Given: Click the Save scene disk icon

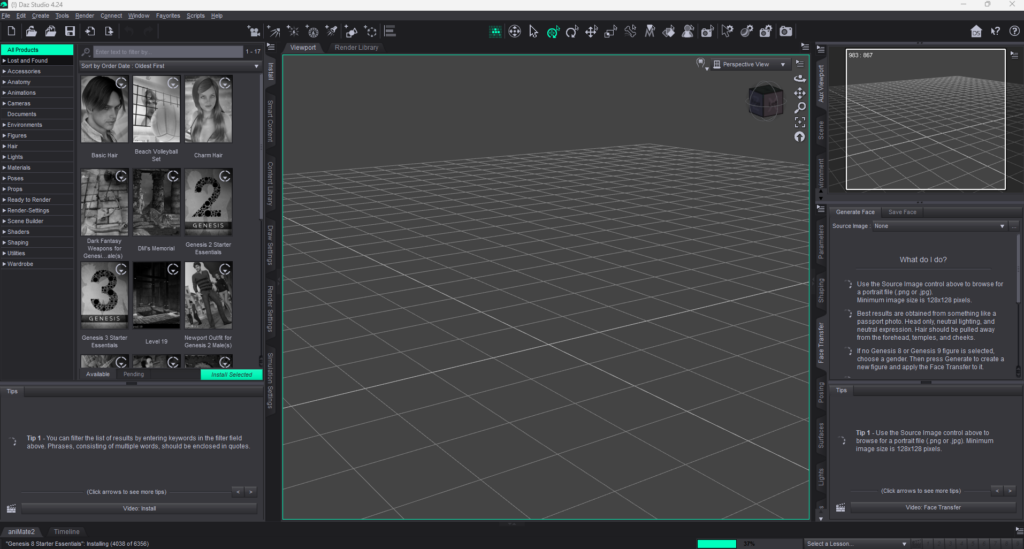Looking at the screenshot, I should (70, 32).
